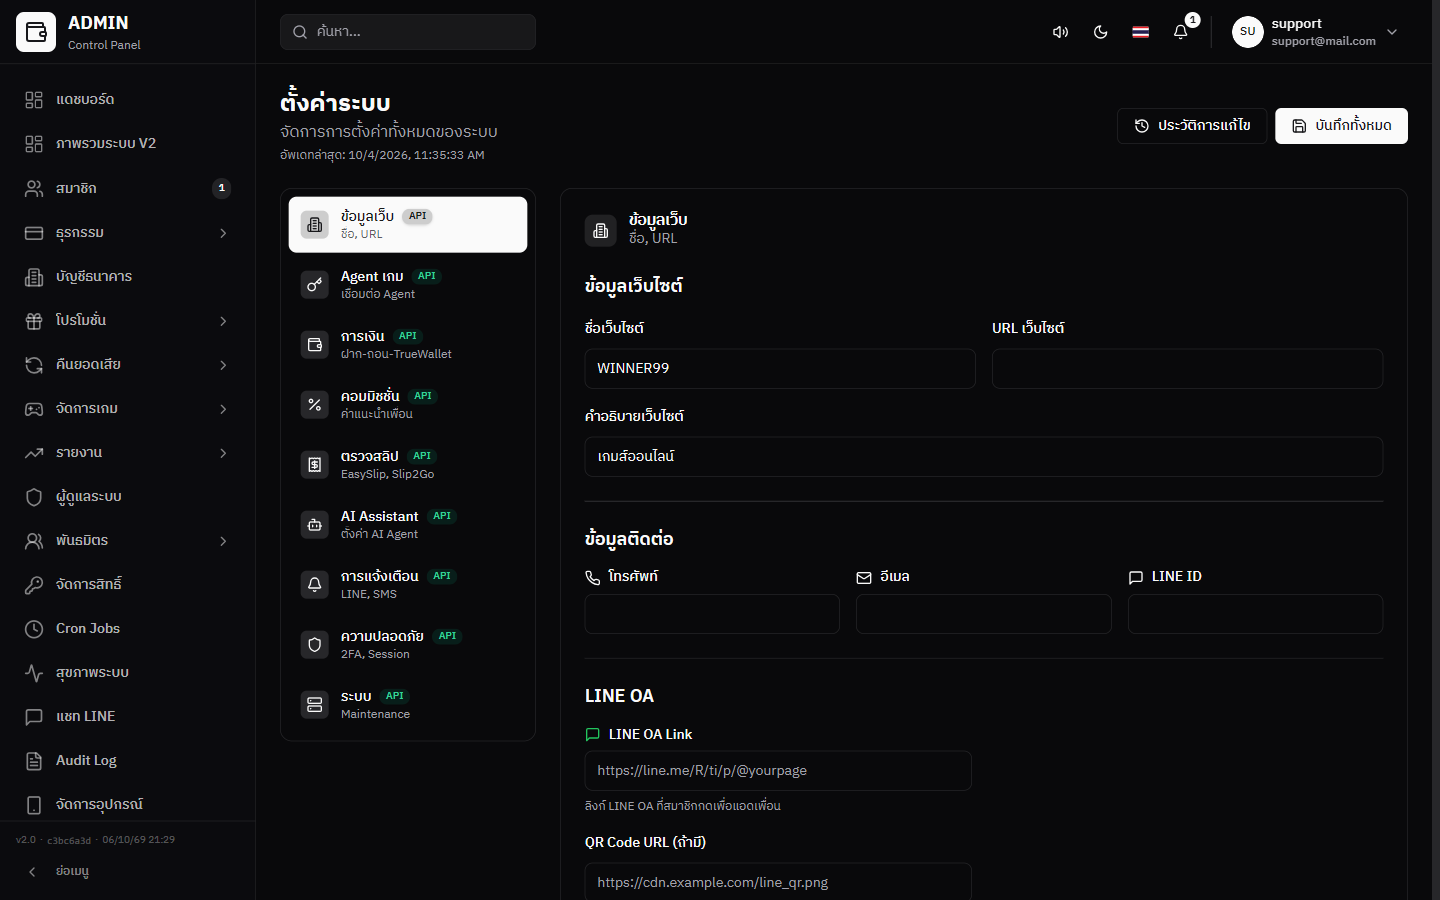The image size is (1440, 900).
Task: Expand the support account dropdown chevron
Action: click(x=1392, y=32)
